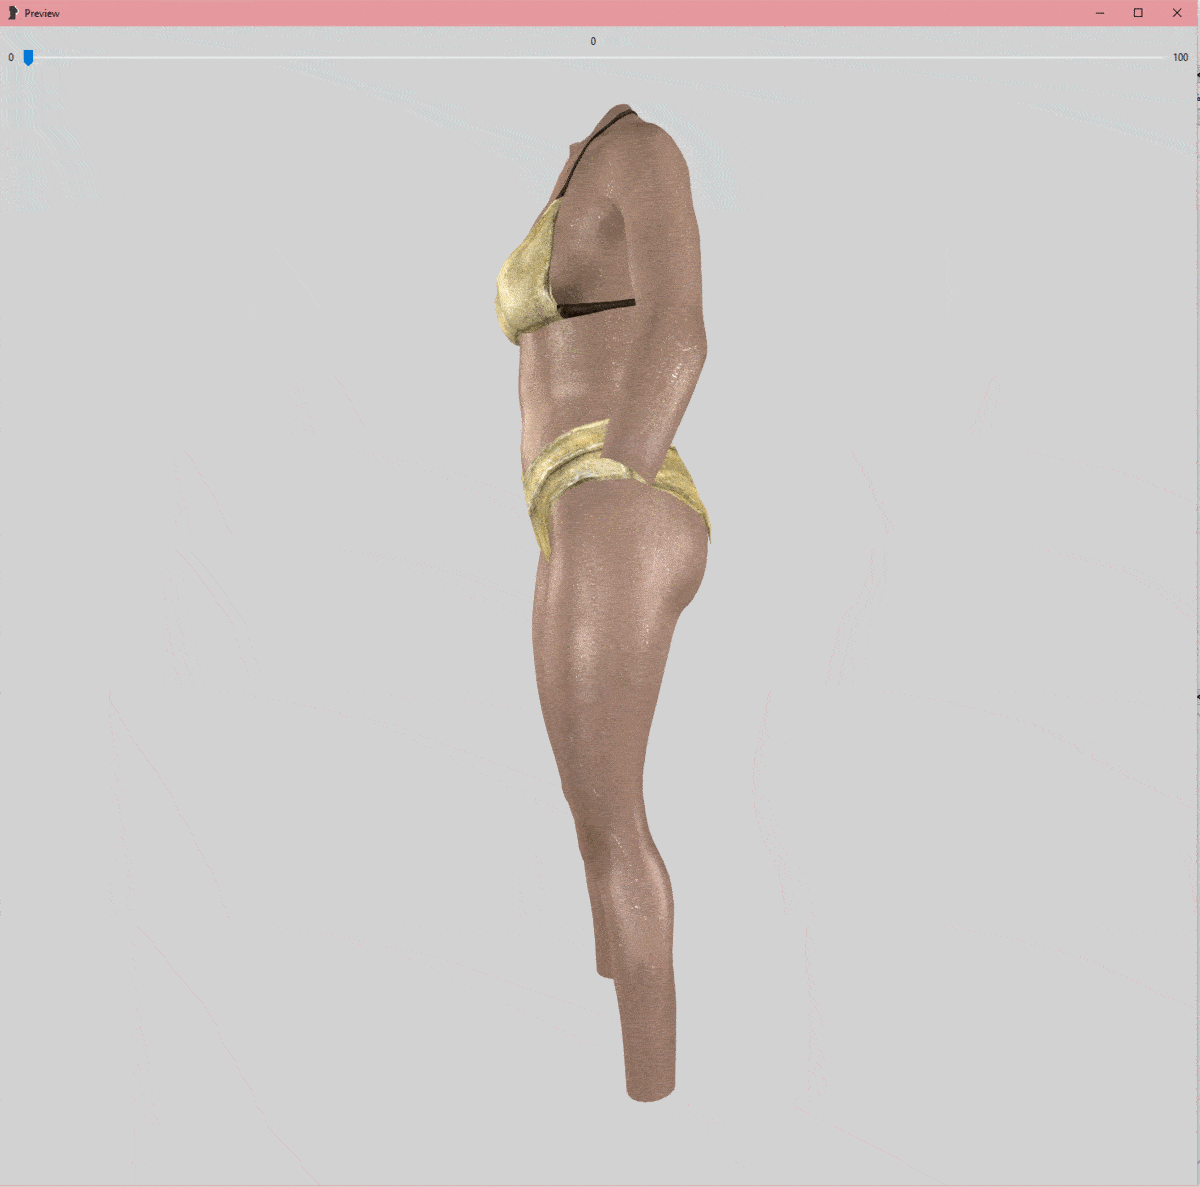The width and height of the screenshot is (1200, 1187).
Task: Click the Preview app icon in the title bar
Action: (13, 13)
